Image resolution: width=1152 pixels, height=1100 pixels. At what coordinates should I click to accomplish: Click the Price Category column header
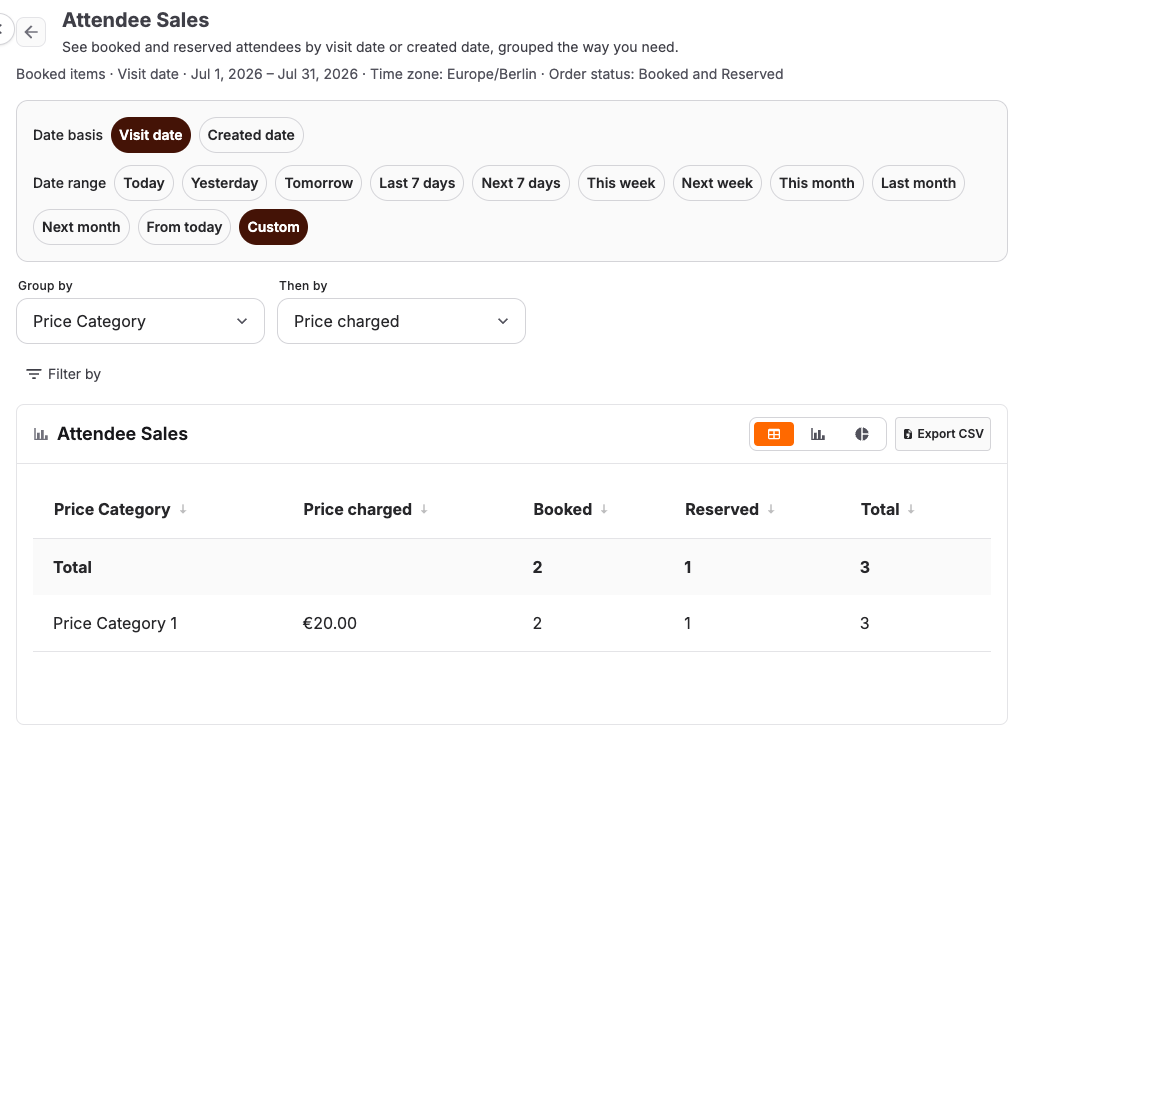click(112, 509)
